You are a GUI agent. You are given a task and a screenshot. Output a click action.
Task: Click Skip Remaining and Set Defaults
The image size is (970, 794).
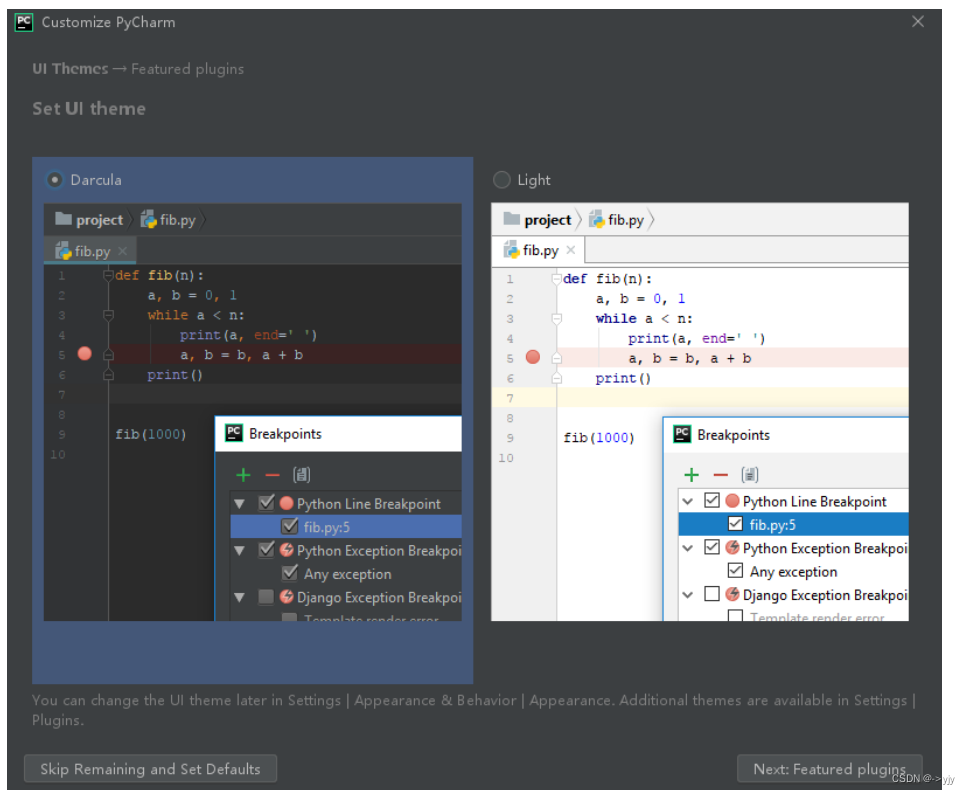click(150, 769)
